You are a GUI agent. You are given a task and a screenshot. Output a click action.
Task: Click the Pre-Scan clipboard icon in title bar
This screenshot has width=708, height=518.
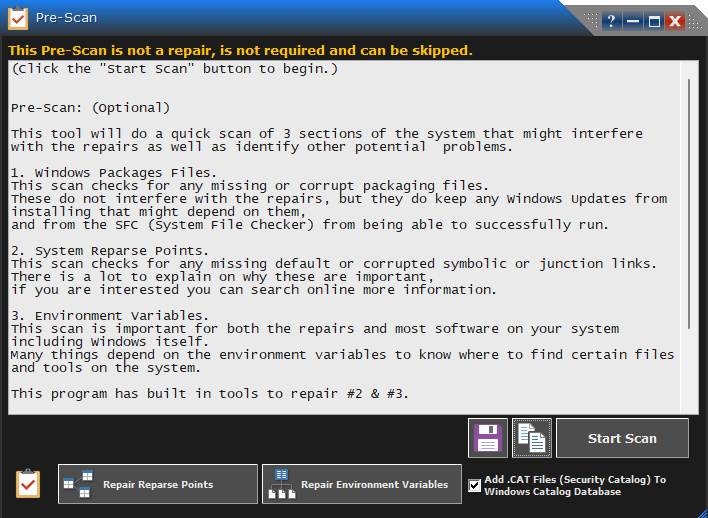(x=18, y=19)
